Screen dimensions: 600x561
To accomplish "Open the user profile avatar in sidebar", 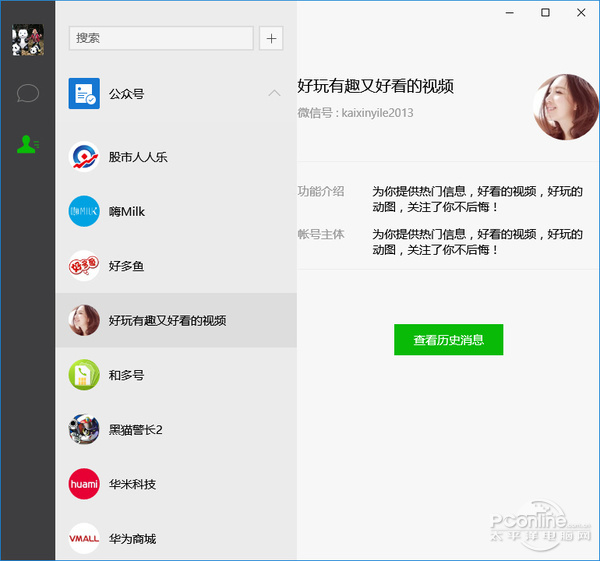I will pos(28,40).
